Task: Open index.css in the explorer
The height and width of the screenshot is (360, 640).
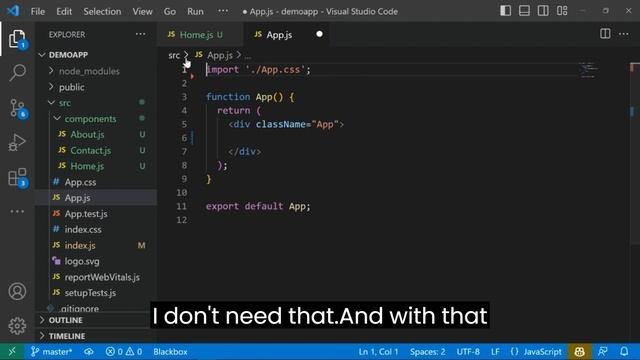Action: click(83, 229)
